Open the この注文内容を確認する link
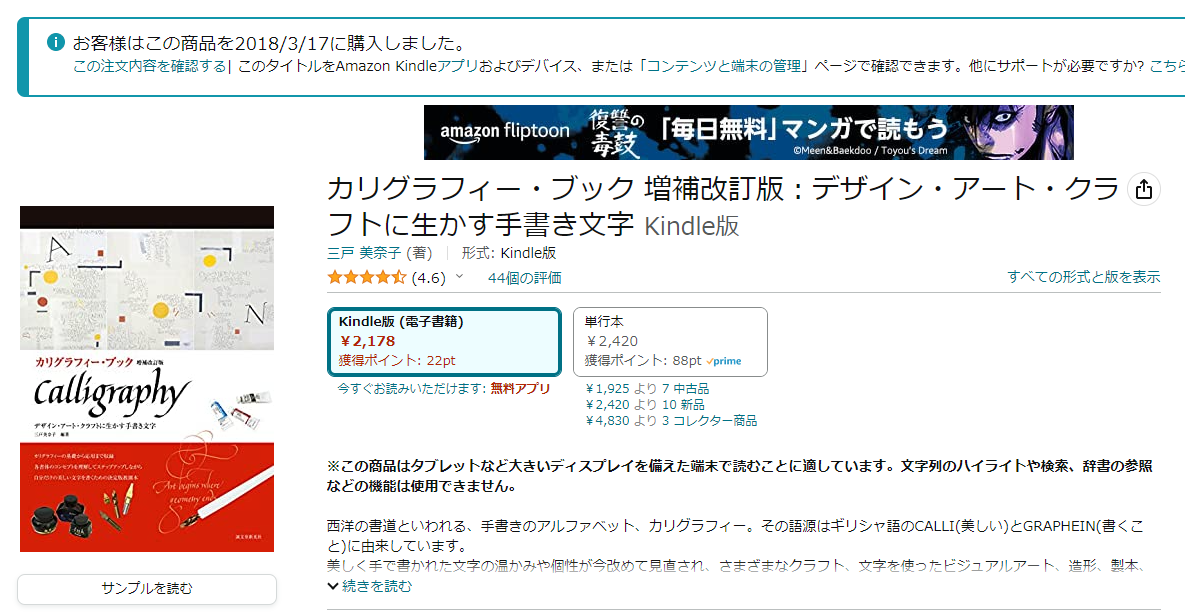 [150, 66]
